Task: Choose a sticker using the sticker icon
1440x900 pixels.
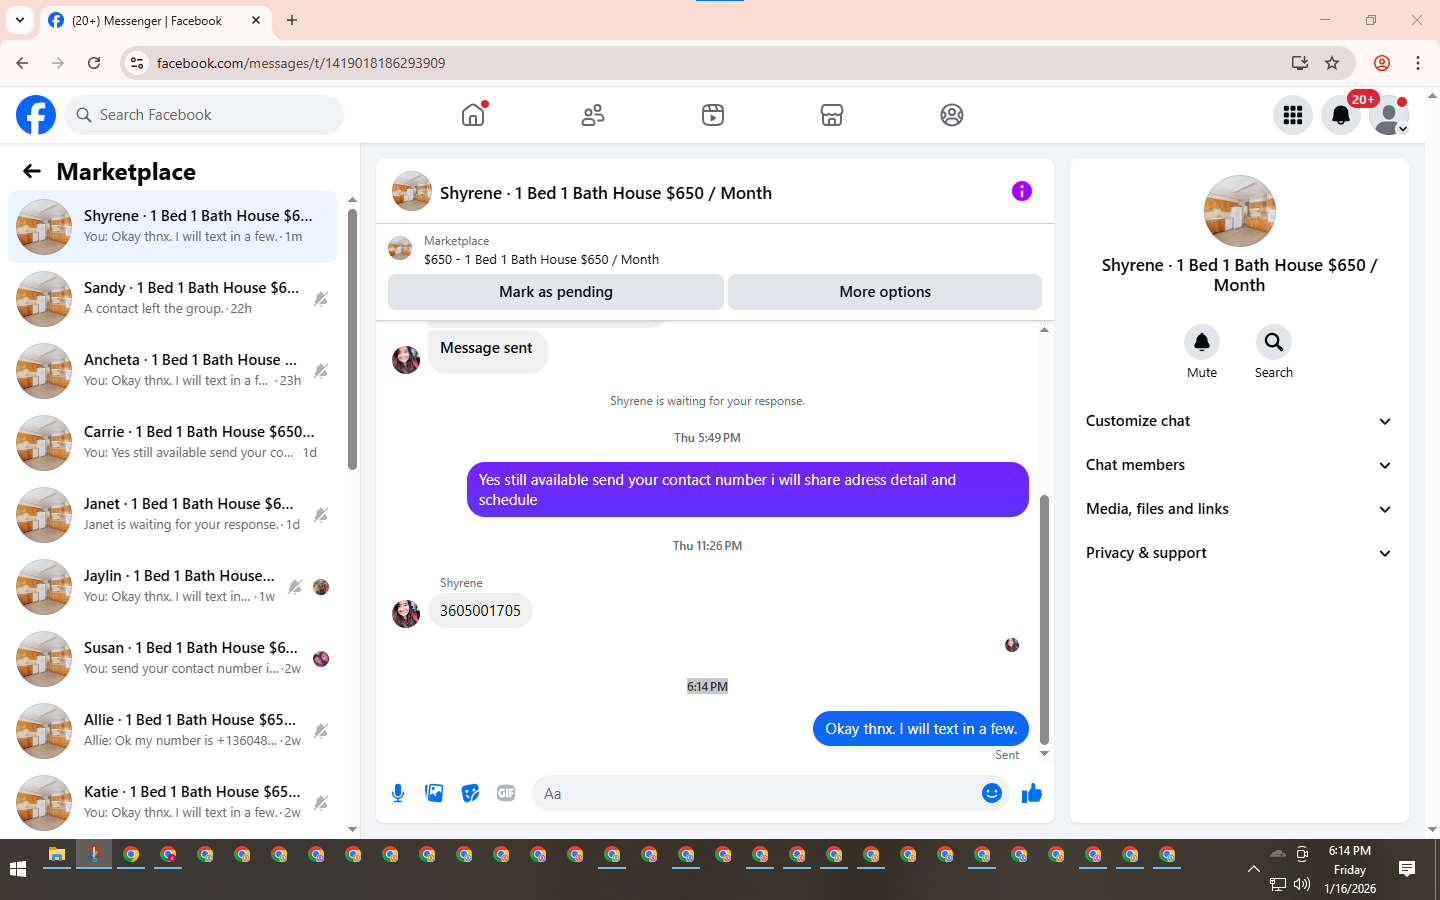Action: (470, 793)
